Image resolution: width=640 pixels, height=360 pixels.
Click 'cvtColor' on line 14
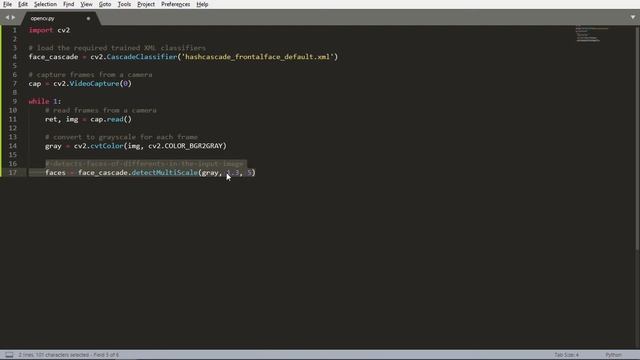coord(107,146)
